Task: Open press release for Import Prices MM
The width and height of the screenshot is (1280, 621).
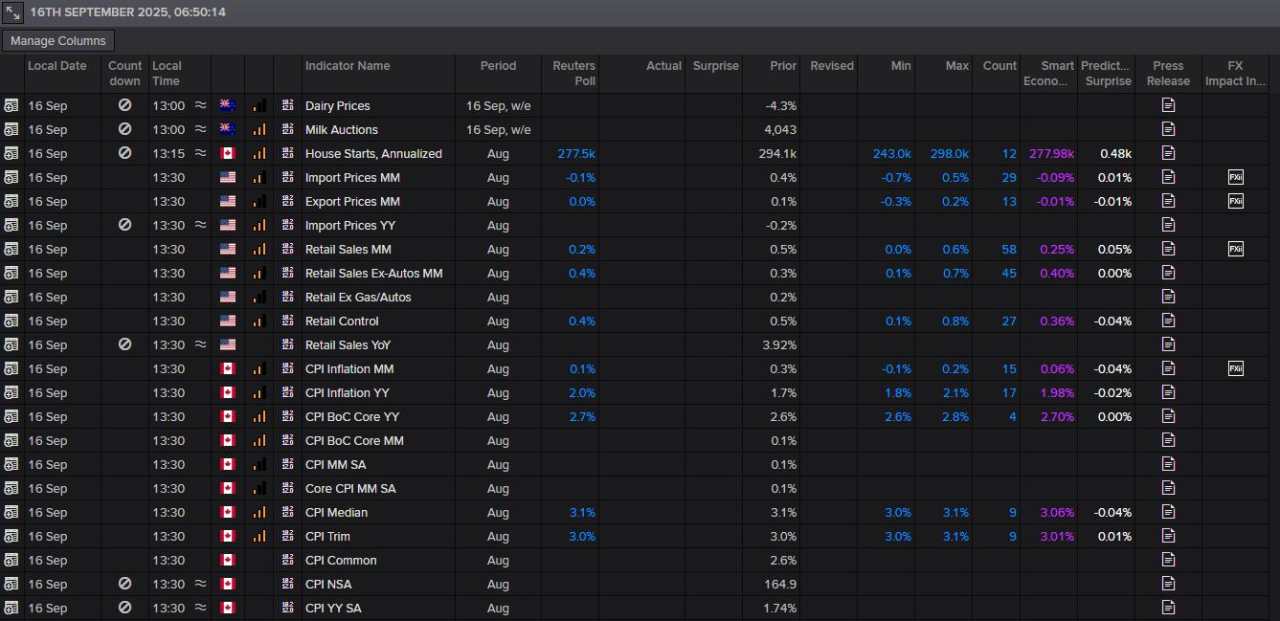Action: pos(1168,177)
